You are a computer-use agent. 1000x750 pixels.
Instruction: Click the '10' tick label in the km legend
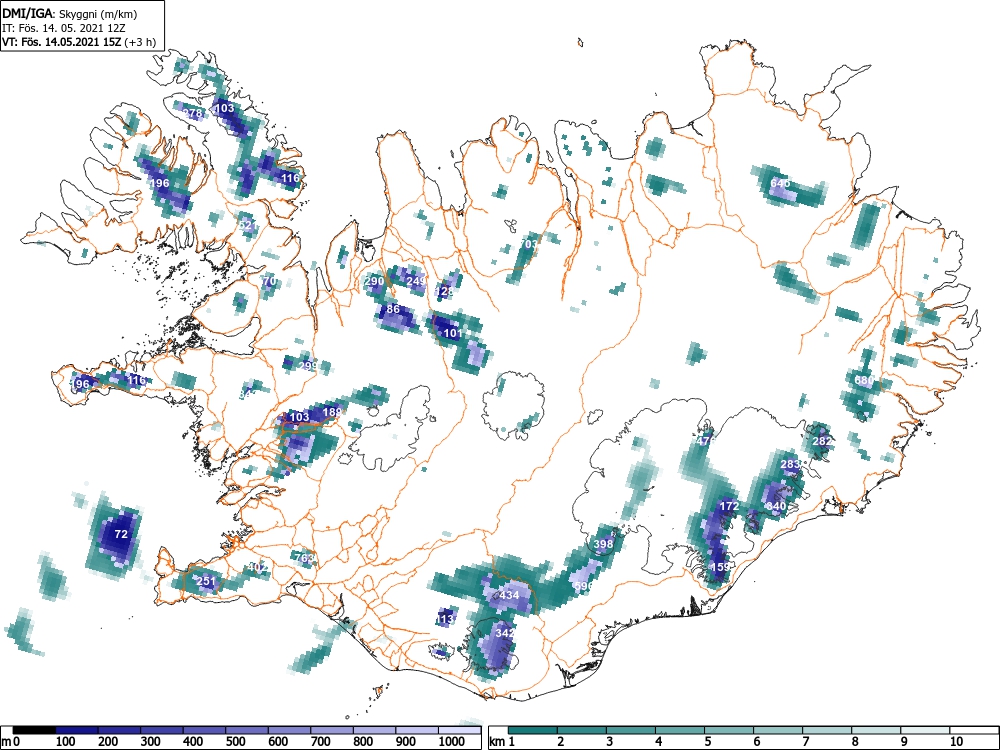point(955,742)
